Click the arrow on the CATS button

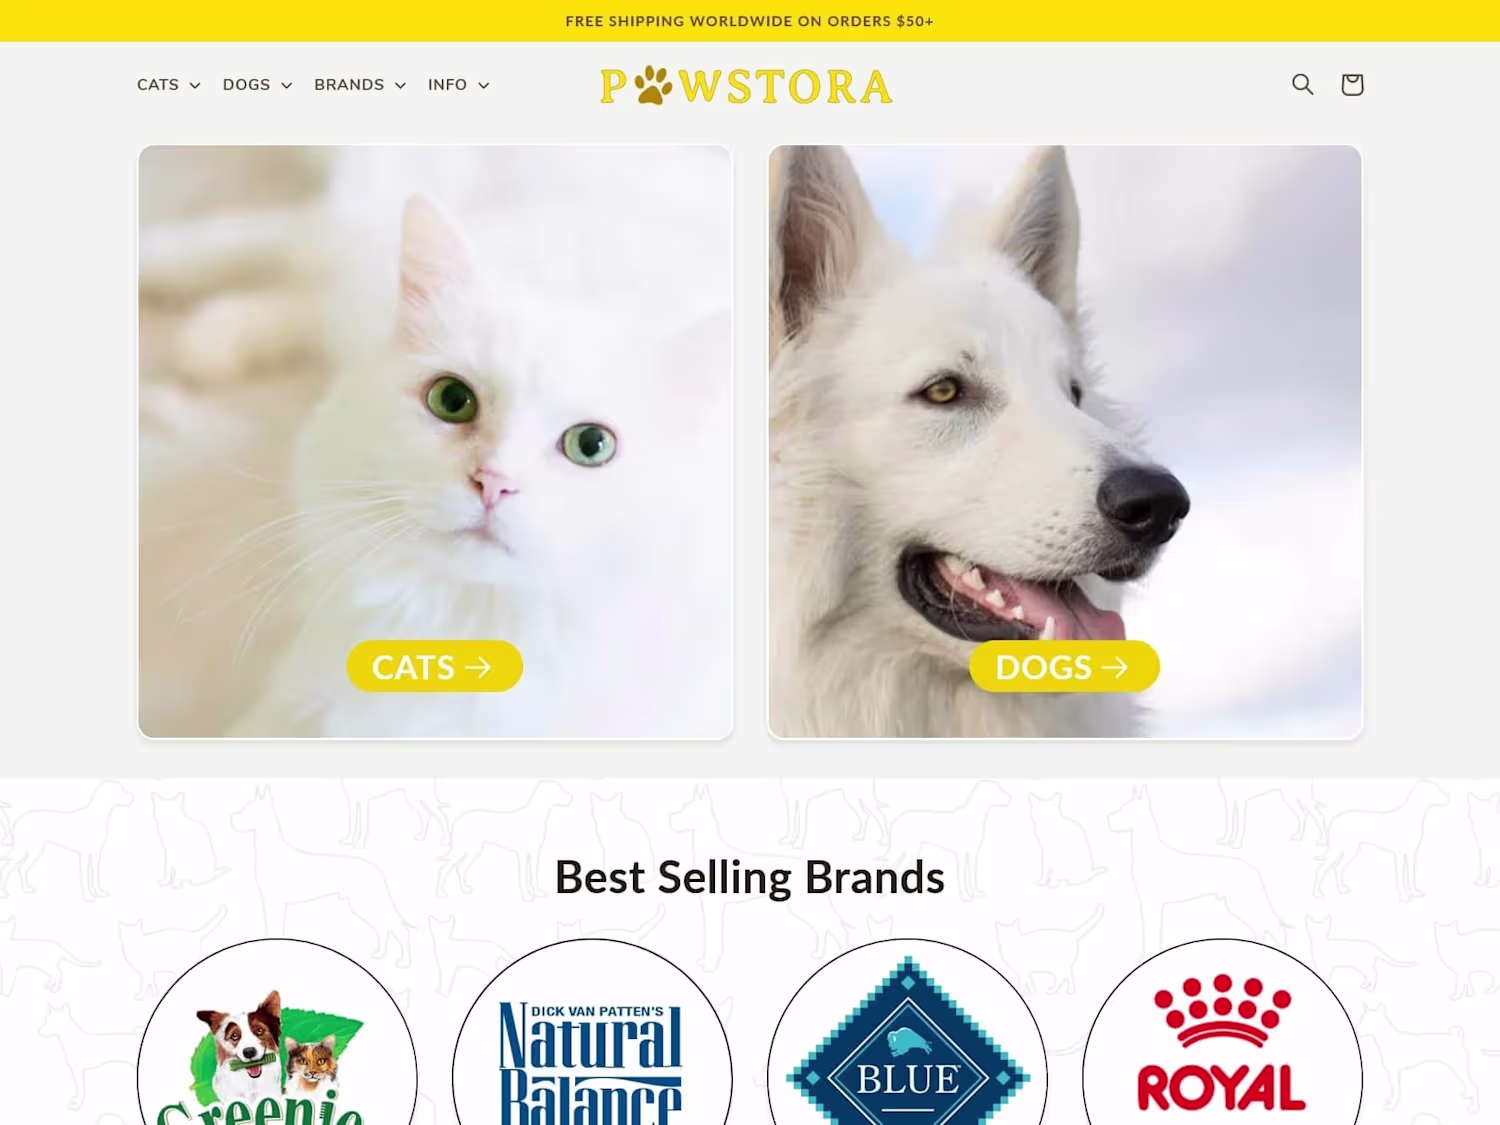[479, 667]
